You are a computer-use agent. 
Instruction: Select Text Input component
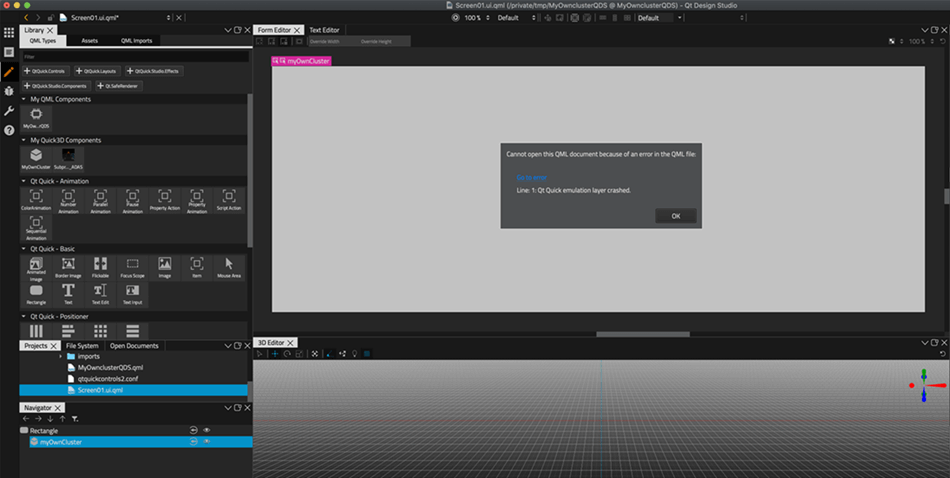click(133, 295)
